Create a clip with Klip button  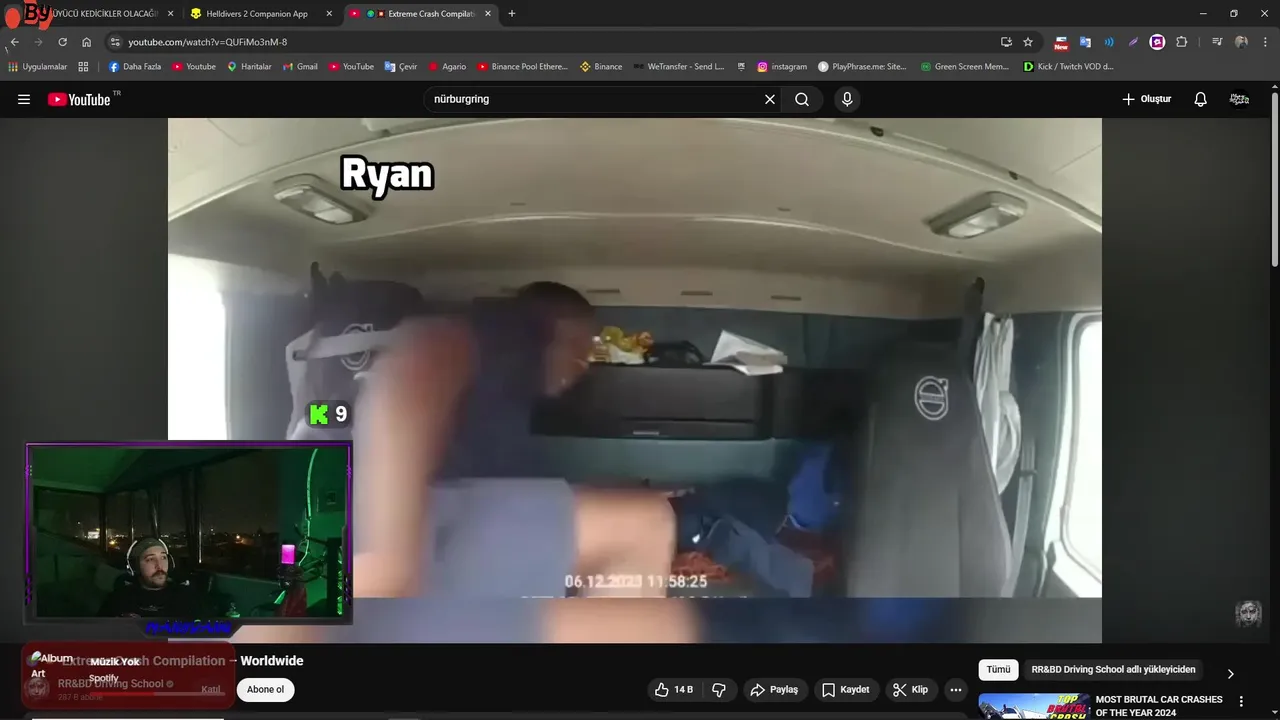(910, 690)
